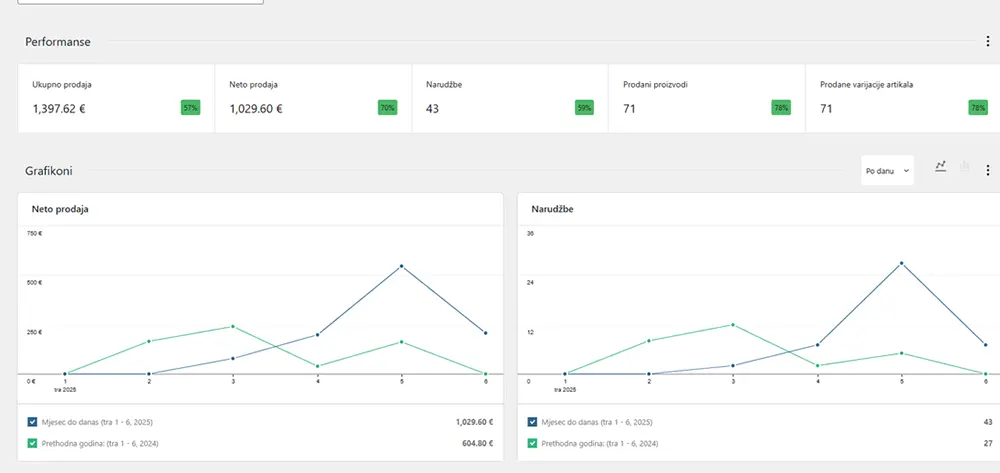Click the 78% badge on Prodani proizvodi
The height and width of the screenshot is (473, 1000).
pos(781,108)
